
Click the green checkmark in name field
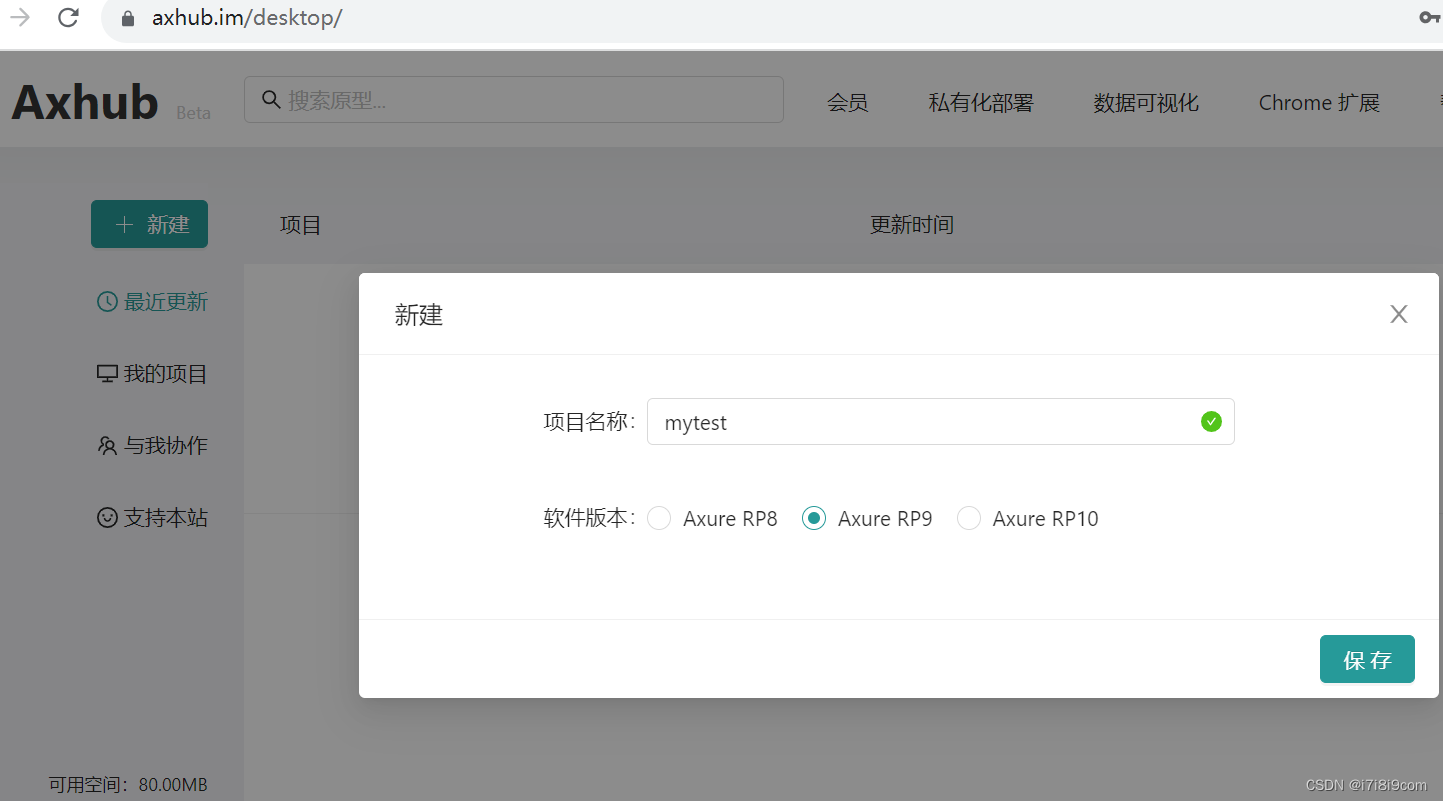point(1211,422)
